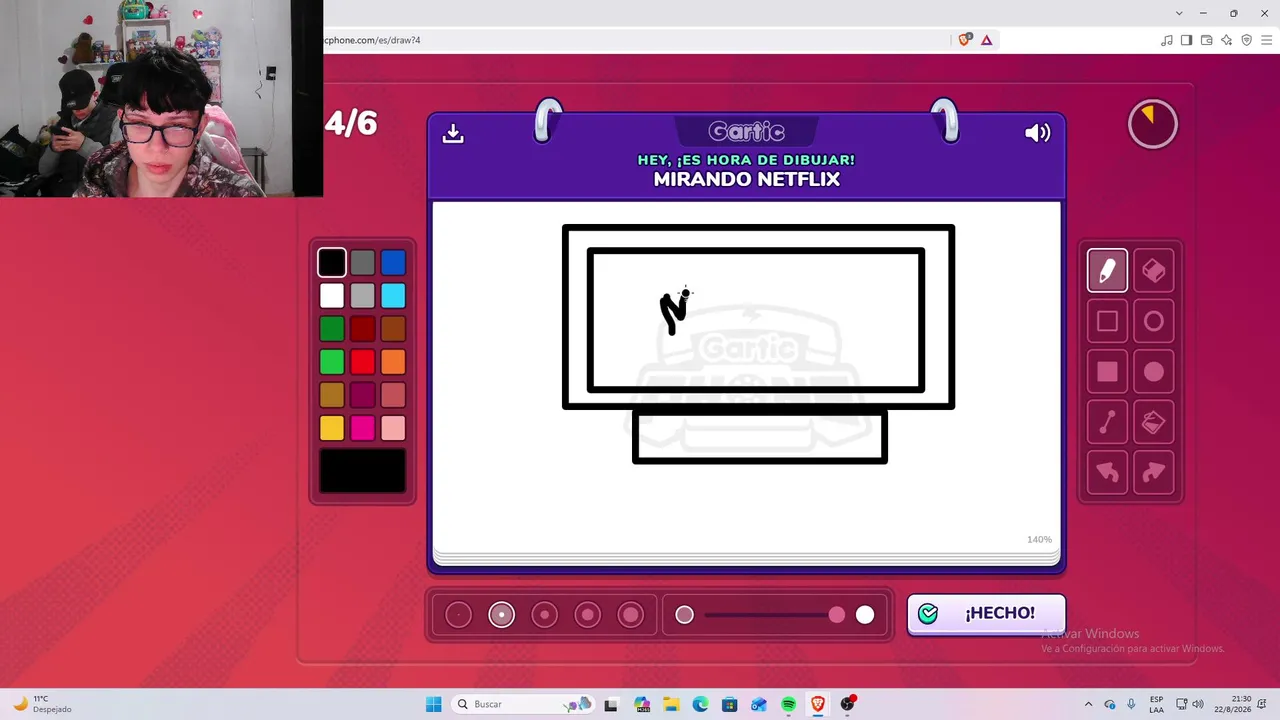Pick the black color swatch
This screenshot has height=720, width=1280.
[x=332, y=263]
